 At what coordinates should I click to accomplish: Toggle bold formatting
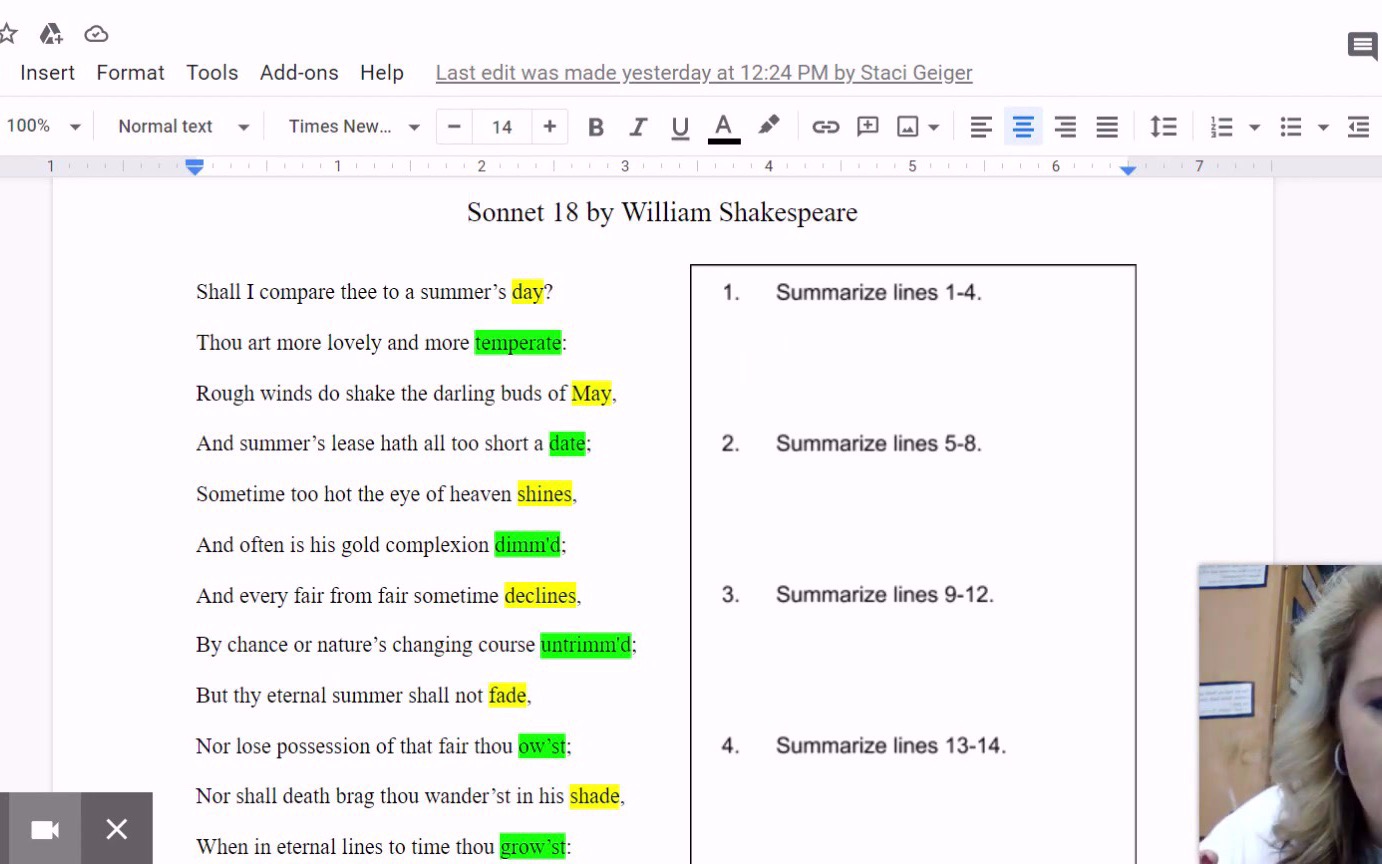tap(596, 127)
